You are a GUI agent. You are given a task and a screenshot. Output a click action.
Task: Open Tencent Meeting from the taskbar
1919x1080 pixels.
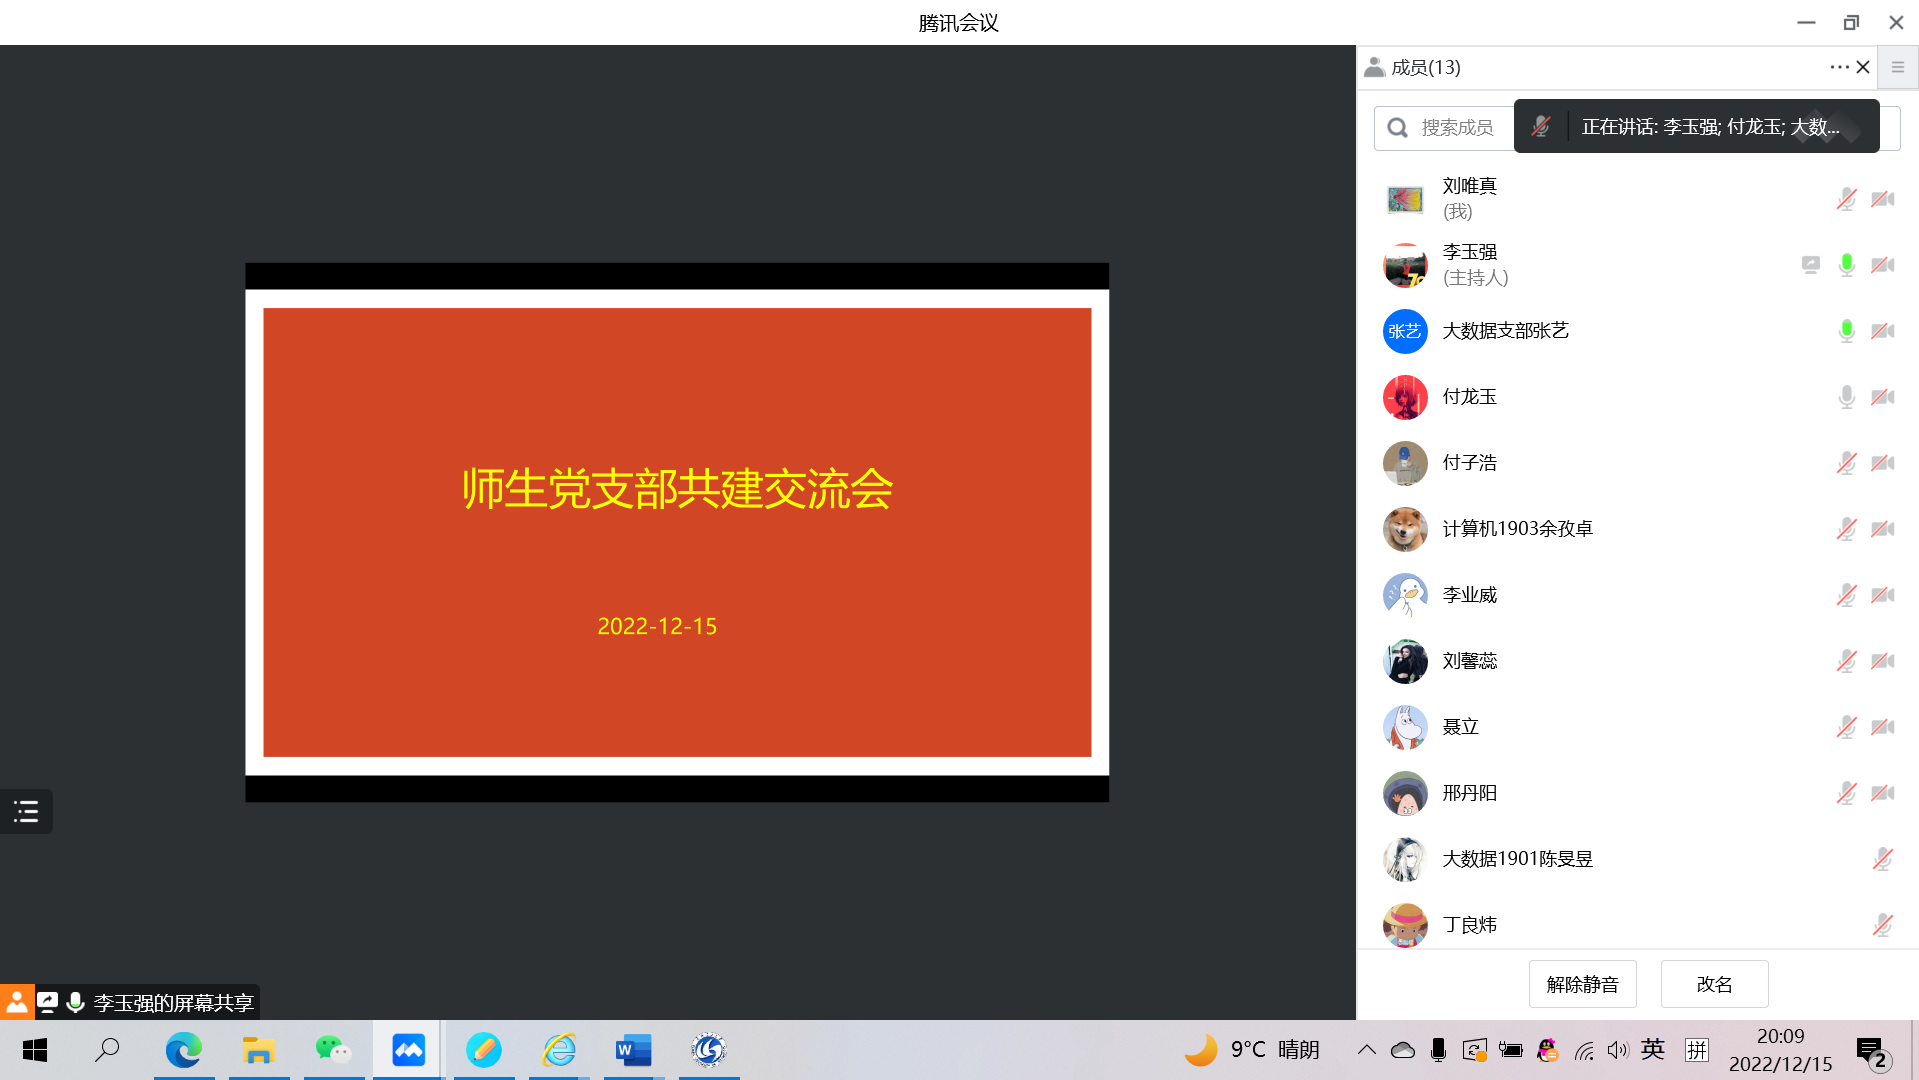(408, 1050)
